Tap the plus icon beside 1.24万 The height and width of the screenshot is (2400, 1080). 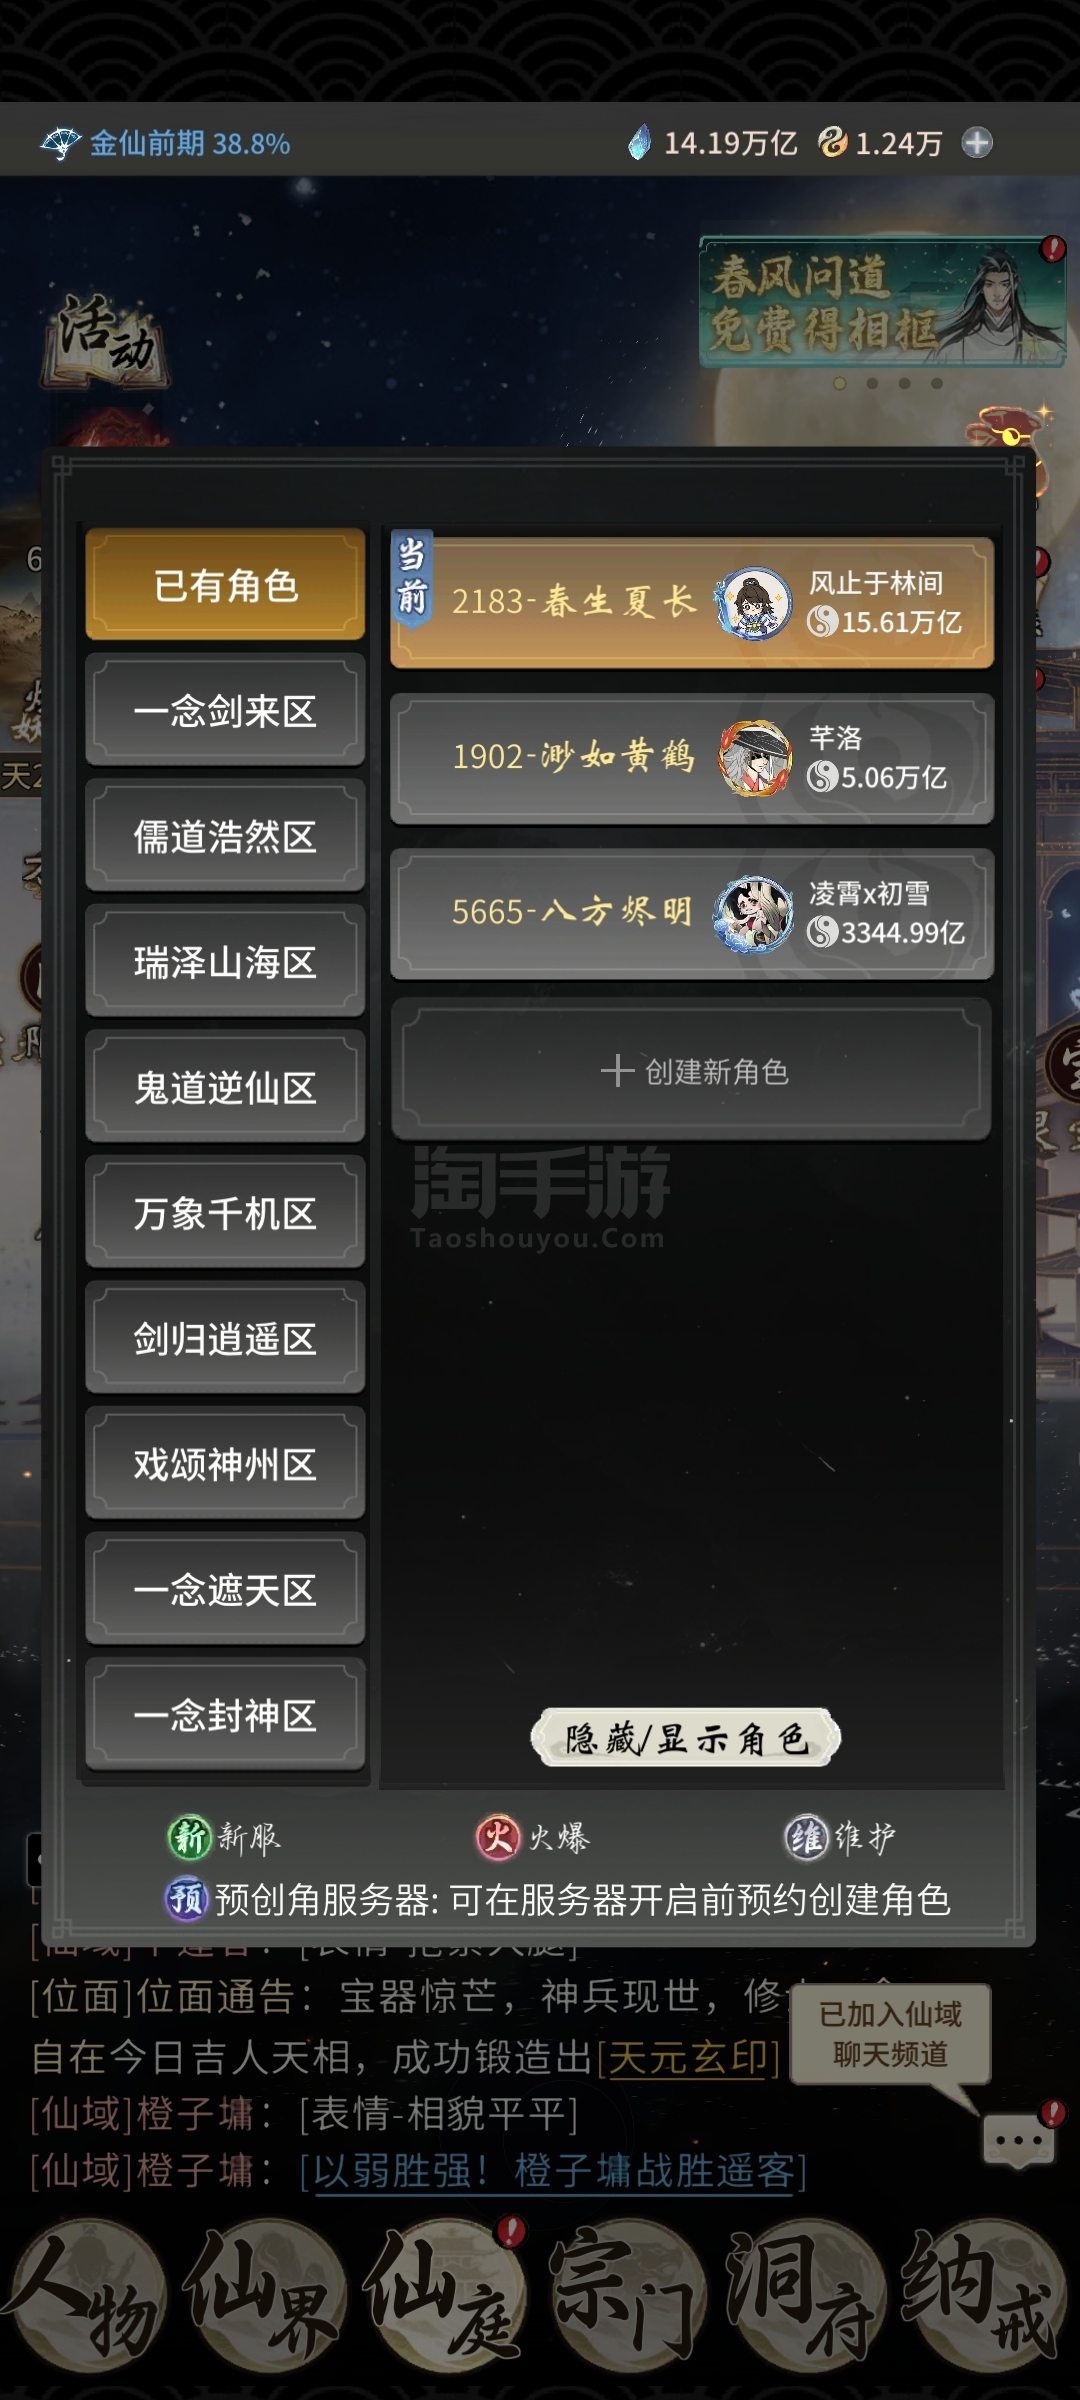point(977,143)
